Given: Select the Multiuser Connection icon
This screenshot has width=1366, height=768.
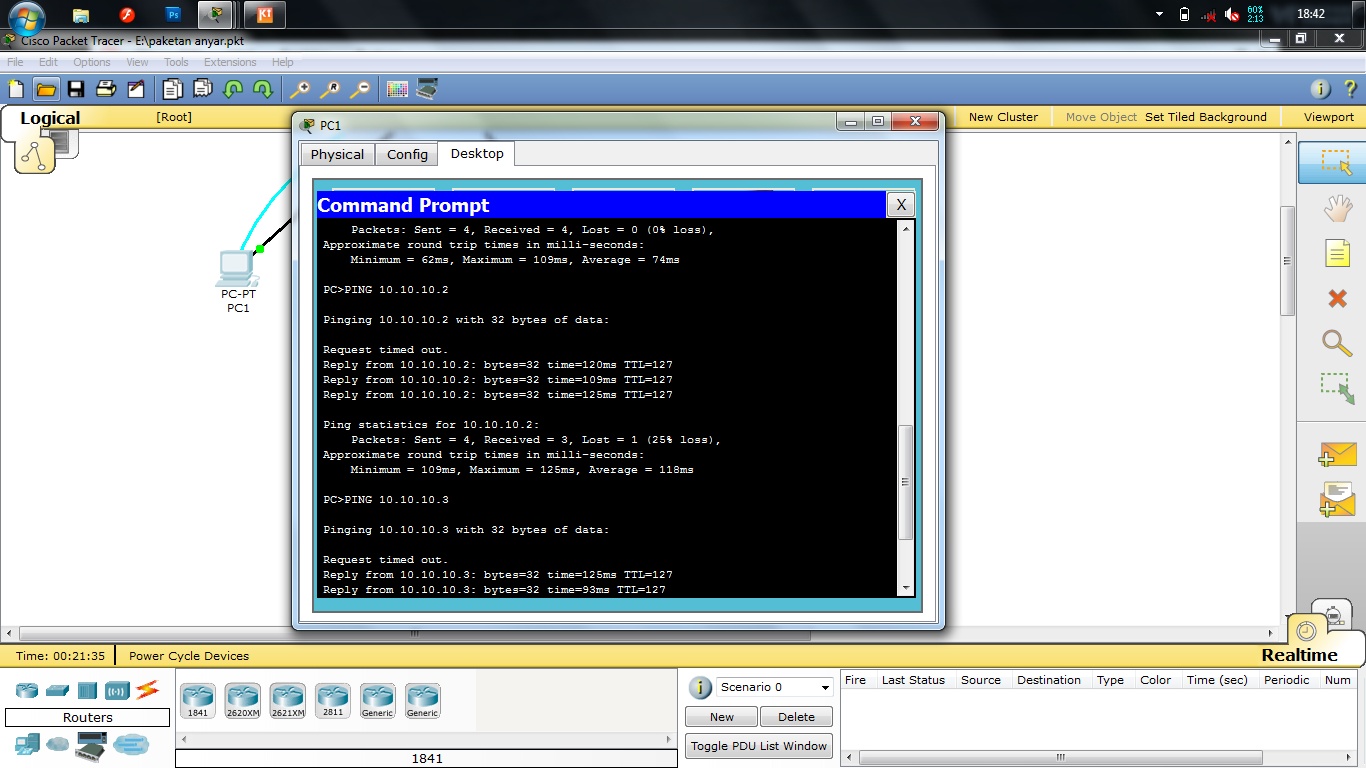Looking at the screenshot, I should click(x=130, y=744).
